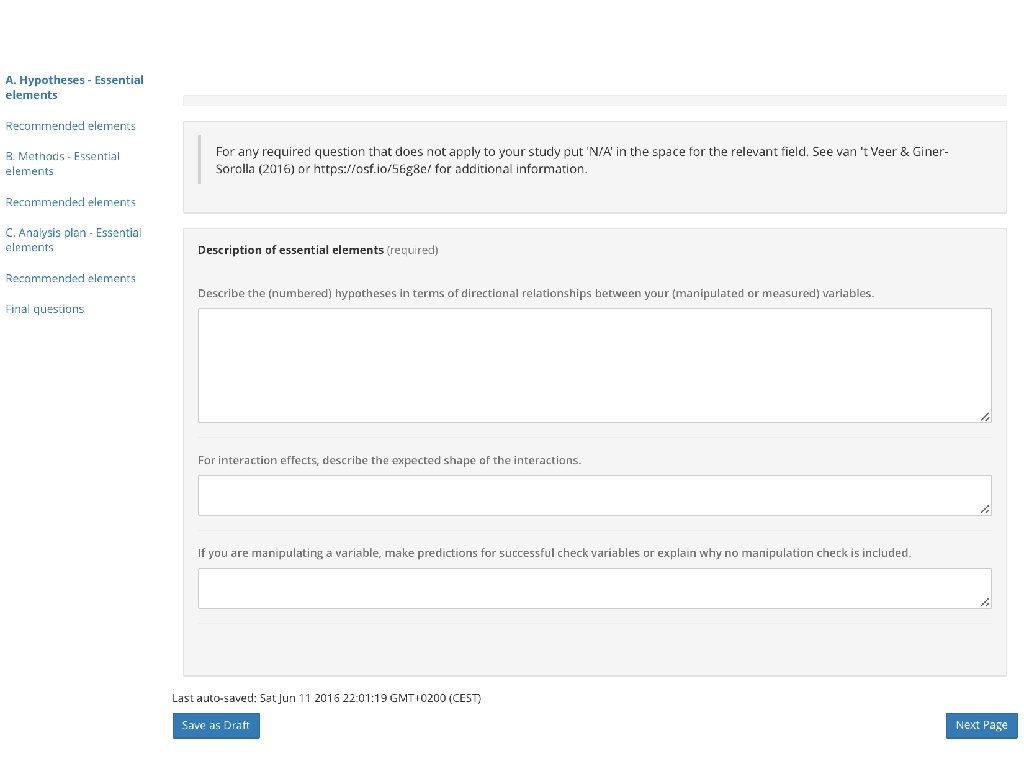Go to Recommended elements under Analysis plan
Screen dimensions: 1024x768
coord(70,278)
